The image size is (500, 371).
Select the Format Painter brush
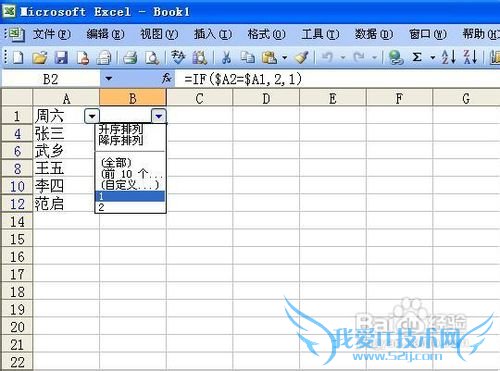point(302,57)
